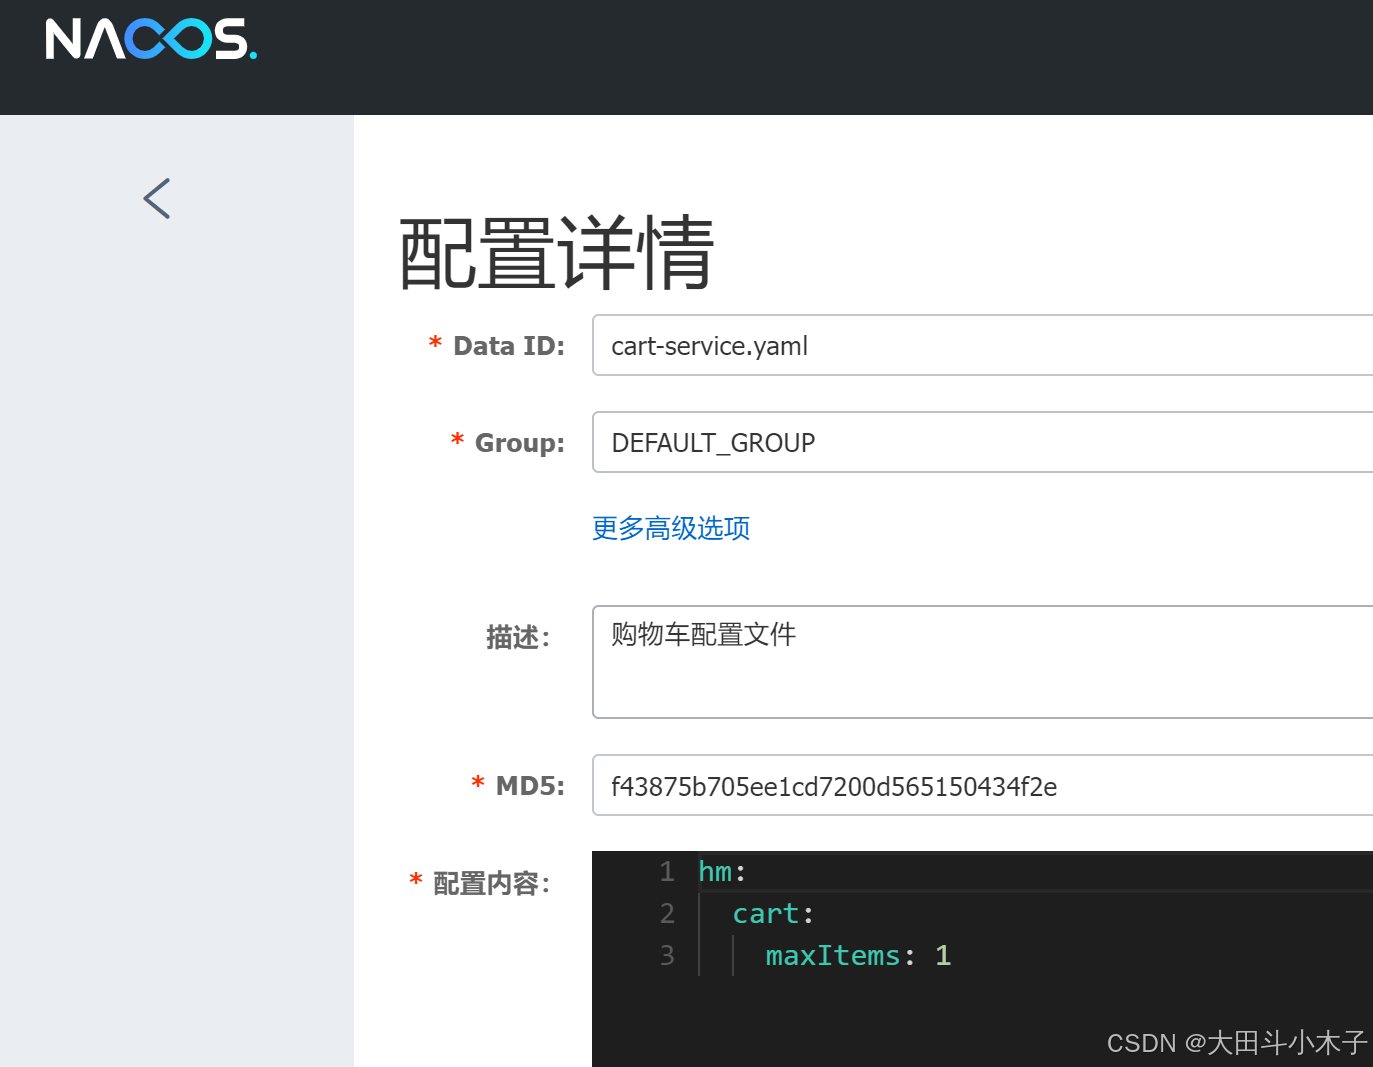Click line number 1 in the editor gutter
Image resolution: width=1373 pixels, height=1067 pixels.
[667, 871]
